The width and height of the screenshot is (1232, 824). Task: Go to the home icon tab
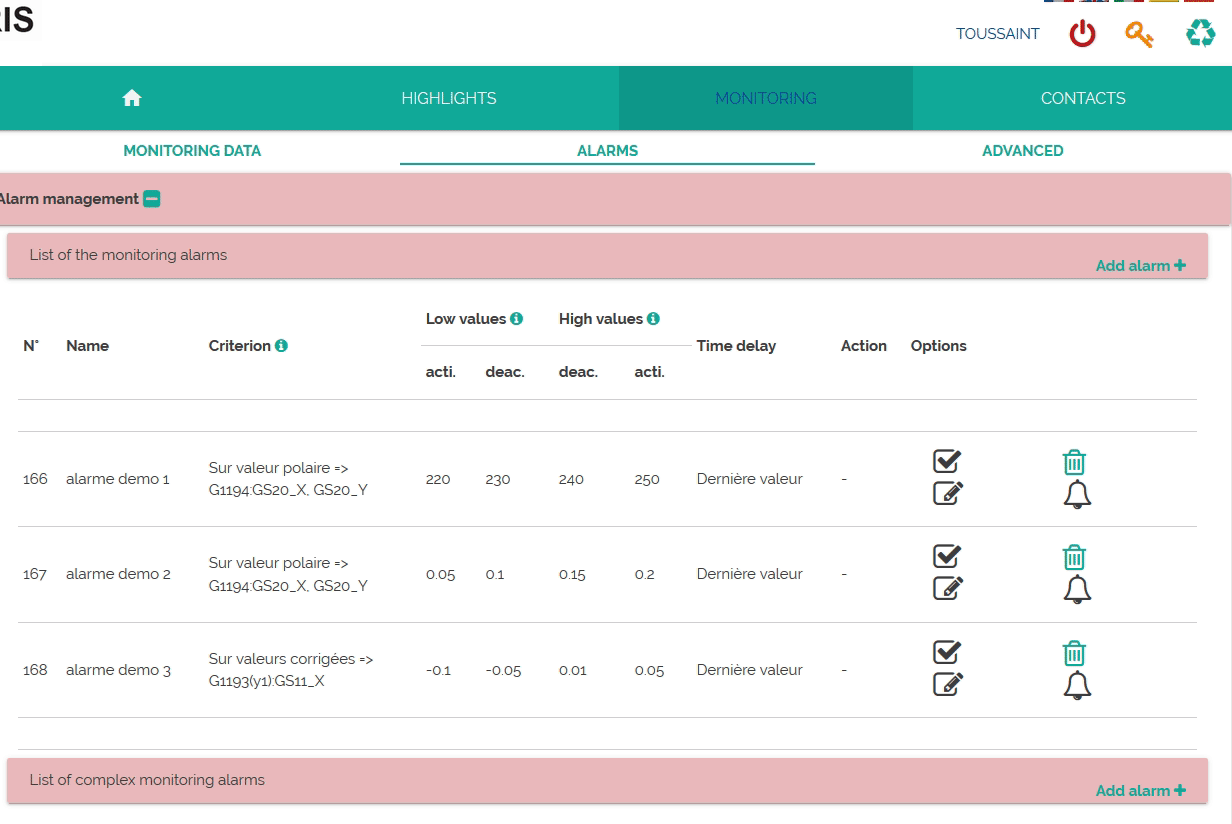[132, 98]
